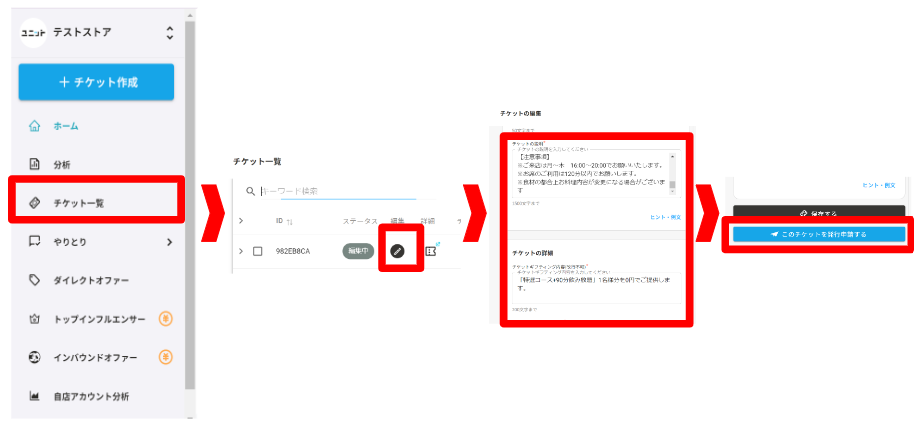
Task: Click the このチケットを発行申請する button
Action: coord(818,234)
